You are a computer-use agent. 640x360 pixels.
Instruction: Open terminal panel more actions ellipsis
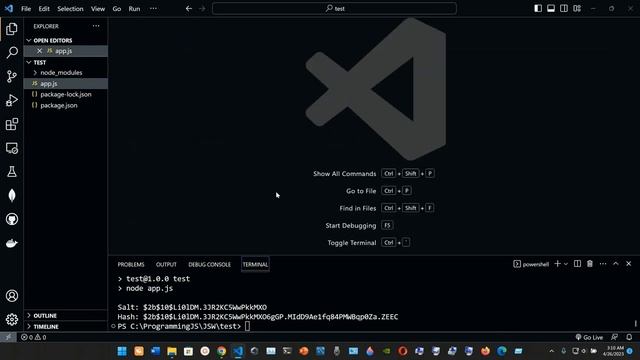603,264
